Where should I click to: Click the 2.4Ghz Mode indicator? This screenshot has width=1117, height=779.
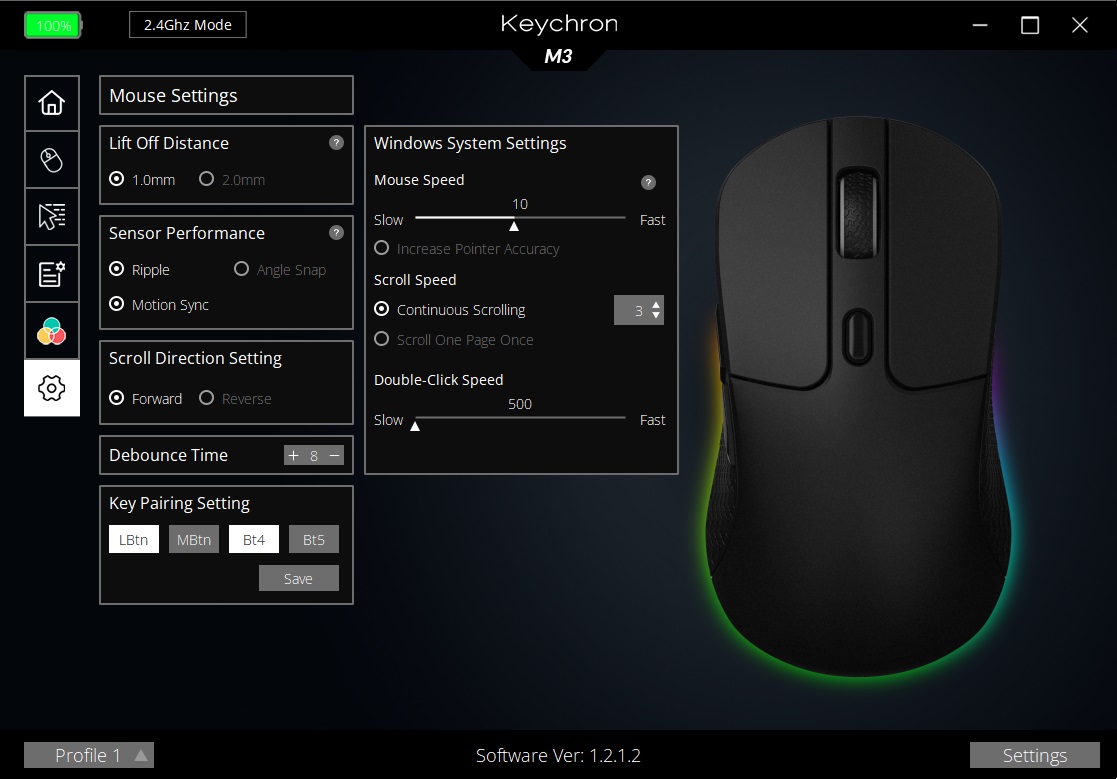pos(188,25)
